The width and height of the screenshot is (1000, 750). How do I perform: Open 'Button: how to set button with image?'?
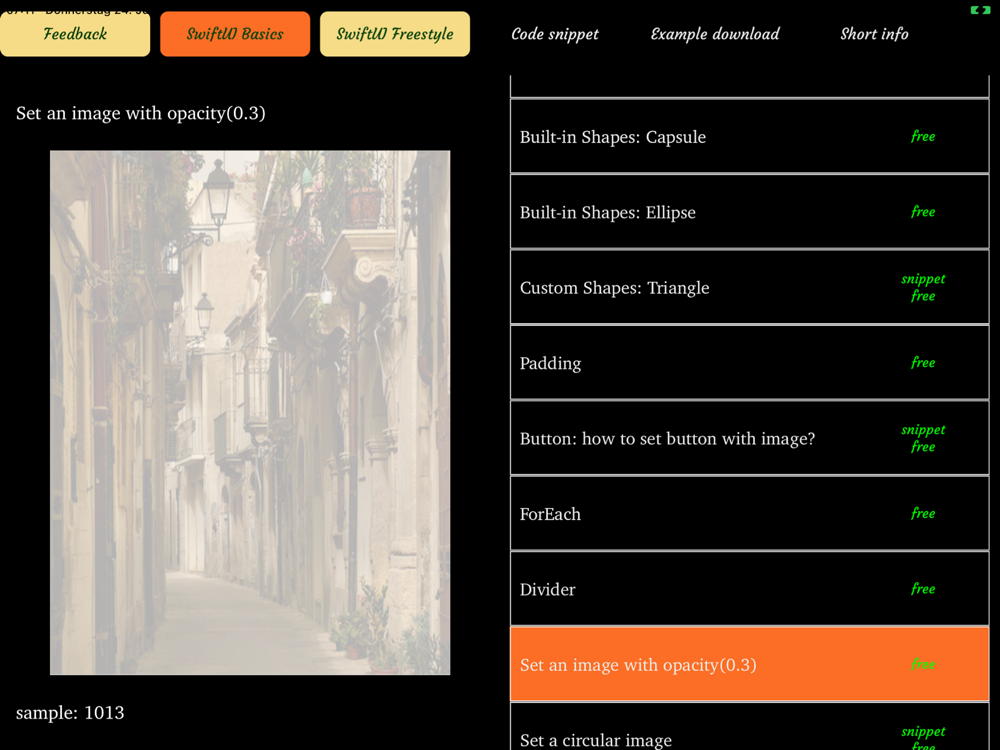point(749,438)
